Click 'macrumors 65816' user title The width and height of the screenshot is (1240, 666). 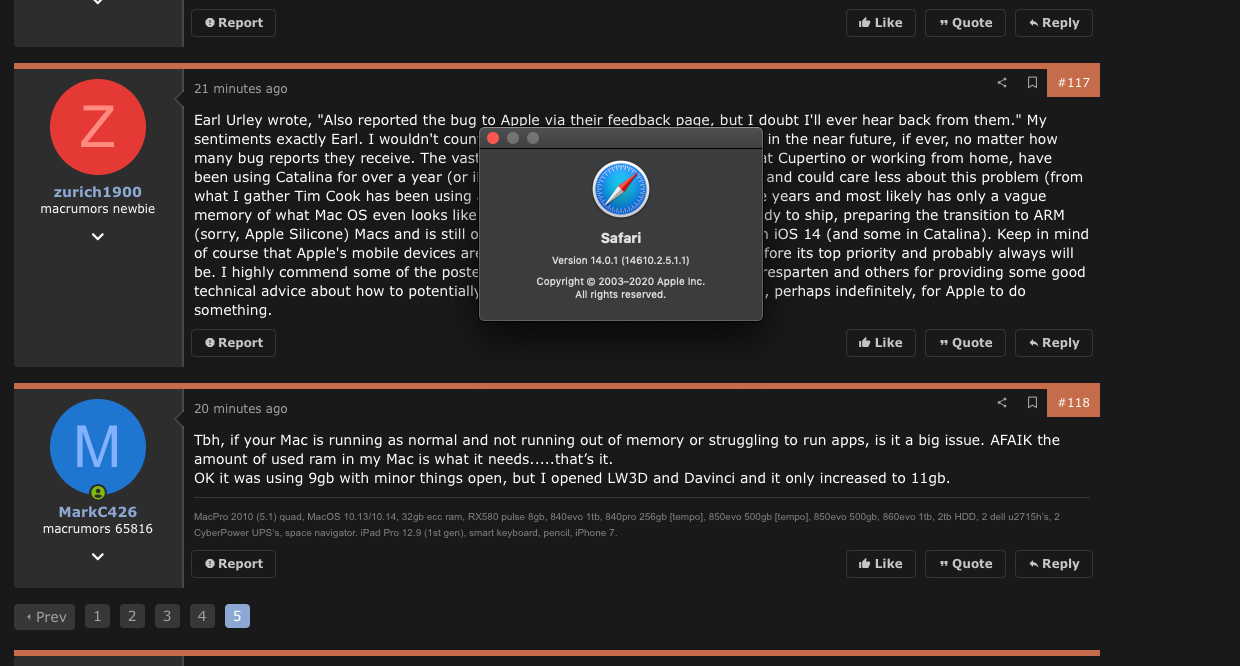(x=98, y=529)
